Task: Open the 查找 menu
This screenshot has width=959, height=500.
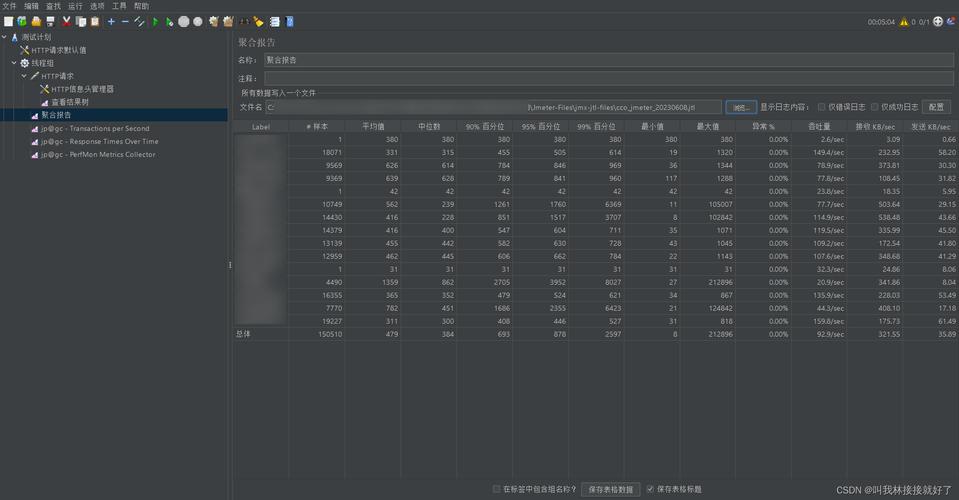Action: point(53,6)
